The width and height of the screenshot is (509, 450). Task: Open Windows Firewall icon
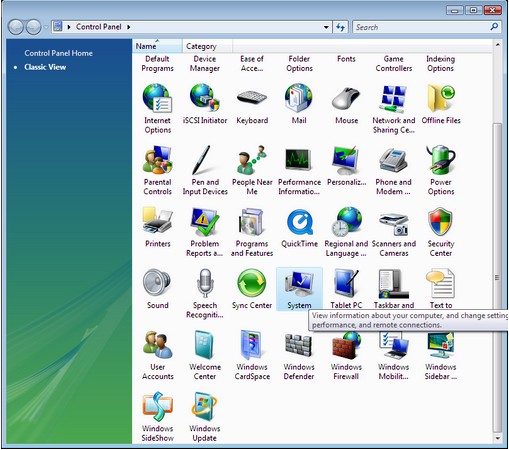[x=346, y=346]
